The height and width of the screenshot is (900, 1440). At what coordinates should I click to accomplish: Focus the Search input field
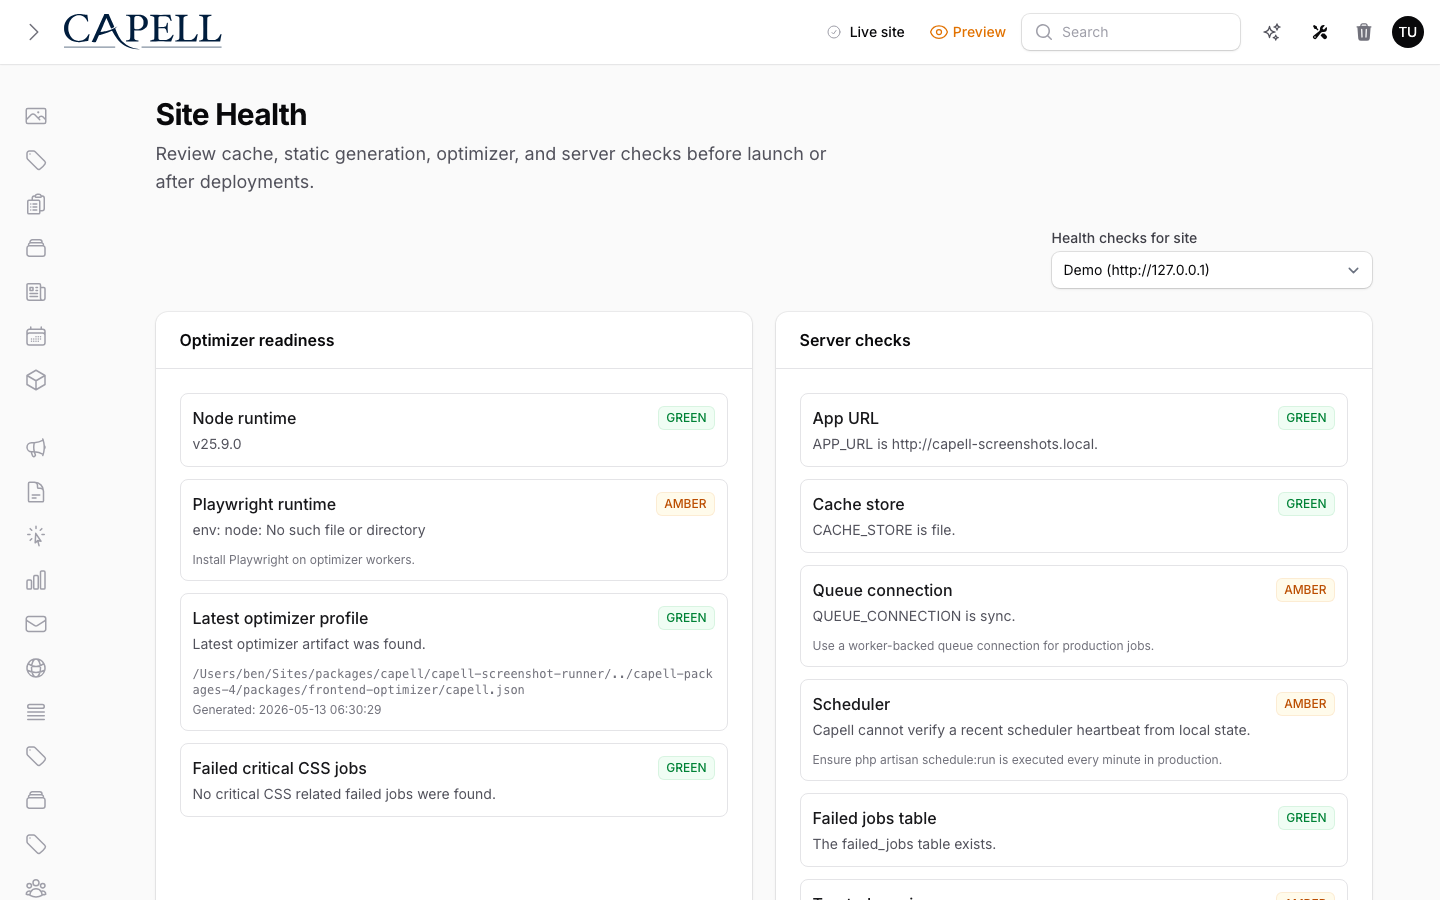[1131, 32]
